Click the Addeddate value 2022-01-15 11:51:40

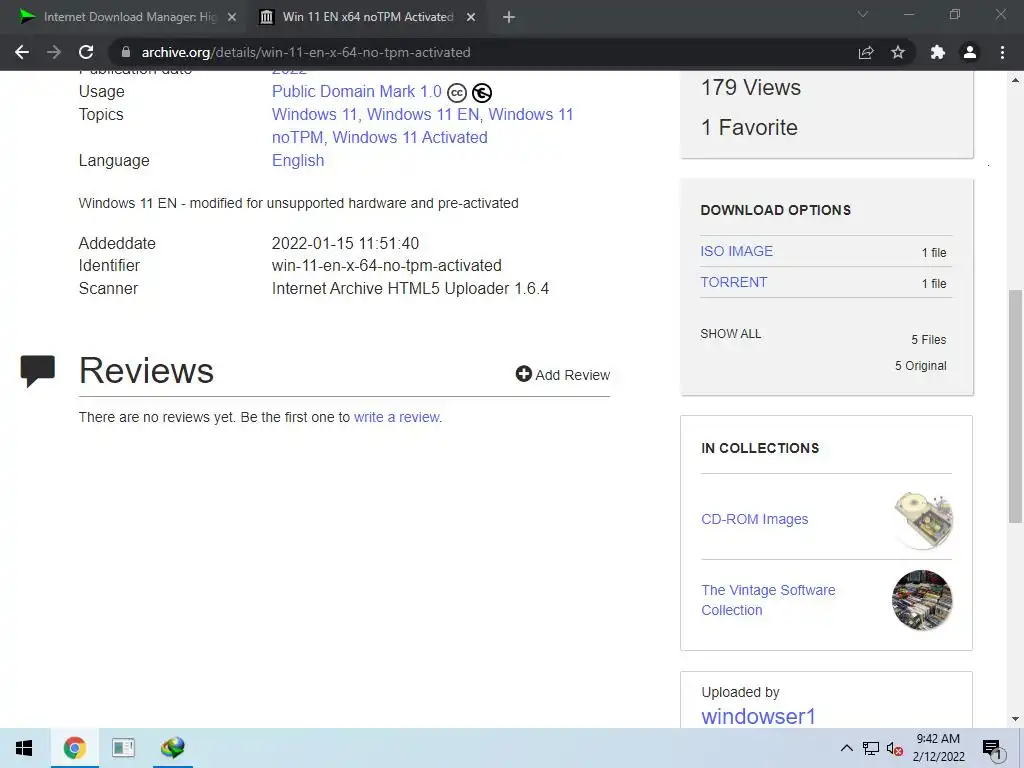pos(345,244)
